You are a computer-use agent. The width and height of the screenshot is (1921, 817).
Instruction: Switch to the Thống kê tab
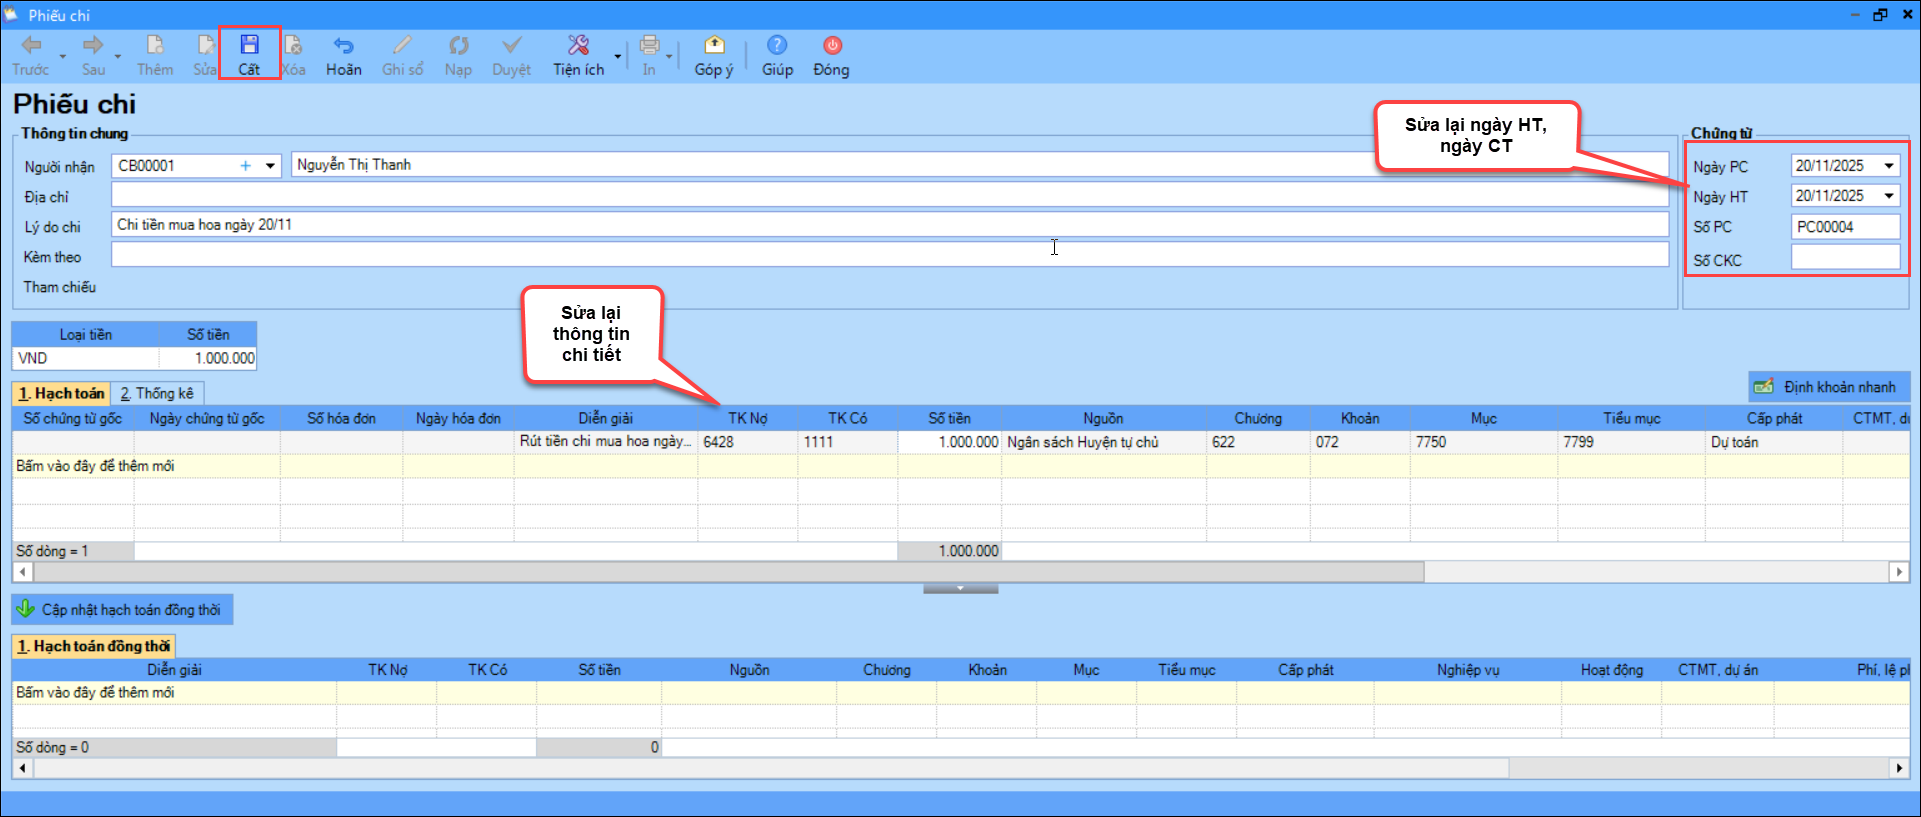(157, 393)
